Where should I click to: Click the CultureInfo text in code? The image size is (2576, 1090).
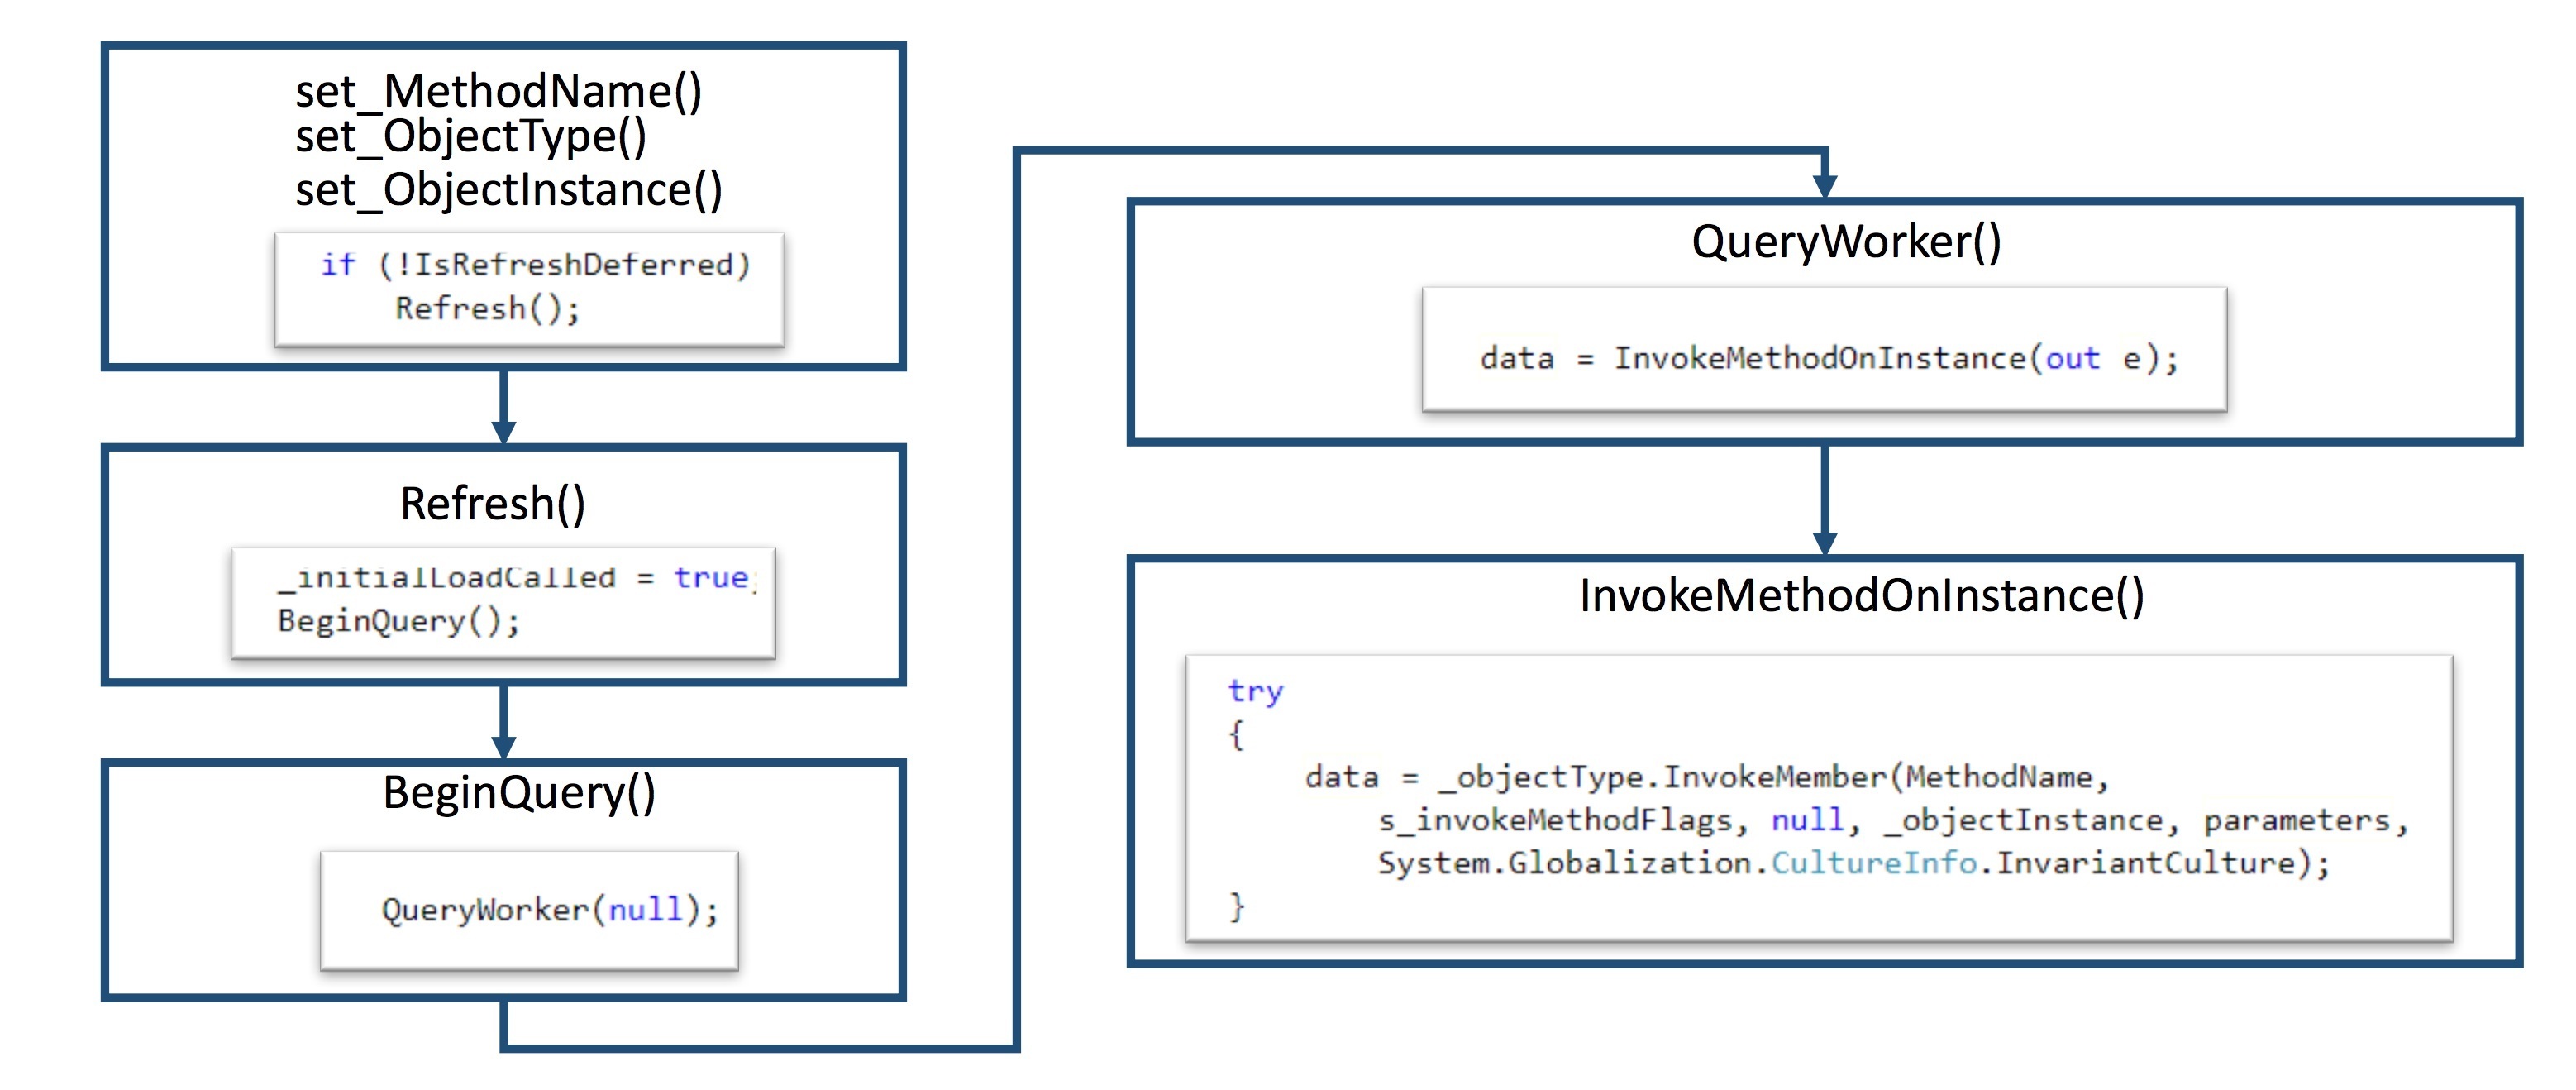(x=1873, y=862)
